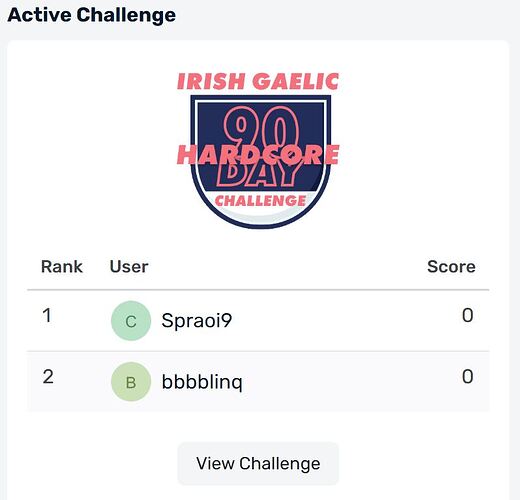Image resolution: width=520 pixels, height=500 pixels.
Task: Click rank number 2
Action: click(x=48, y=377)
